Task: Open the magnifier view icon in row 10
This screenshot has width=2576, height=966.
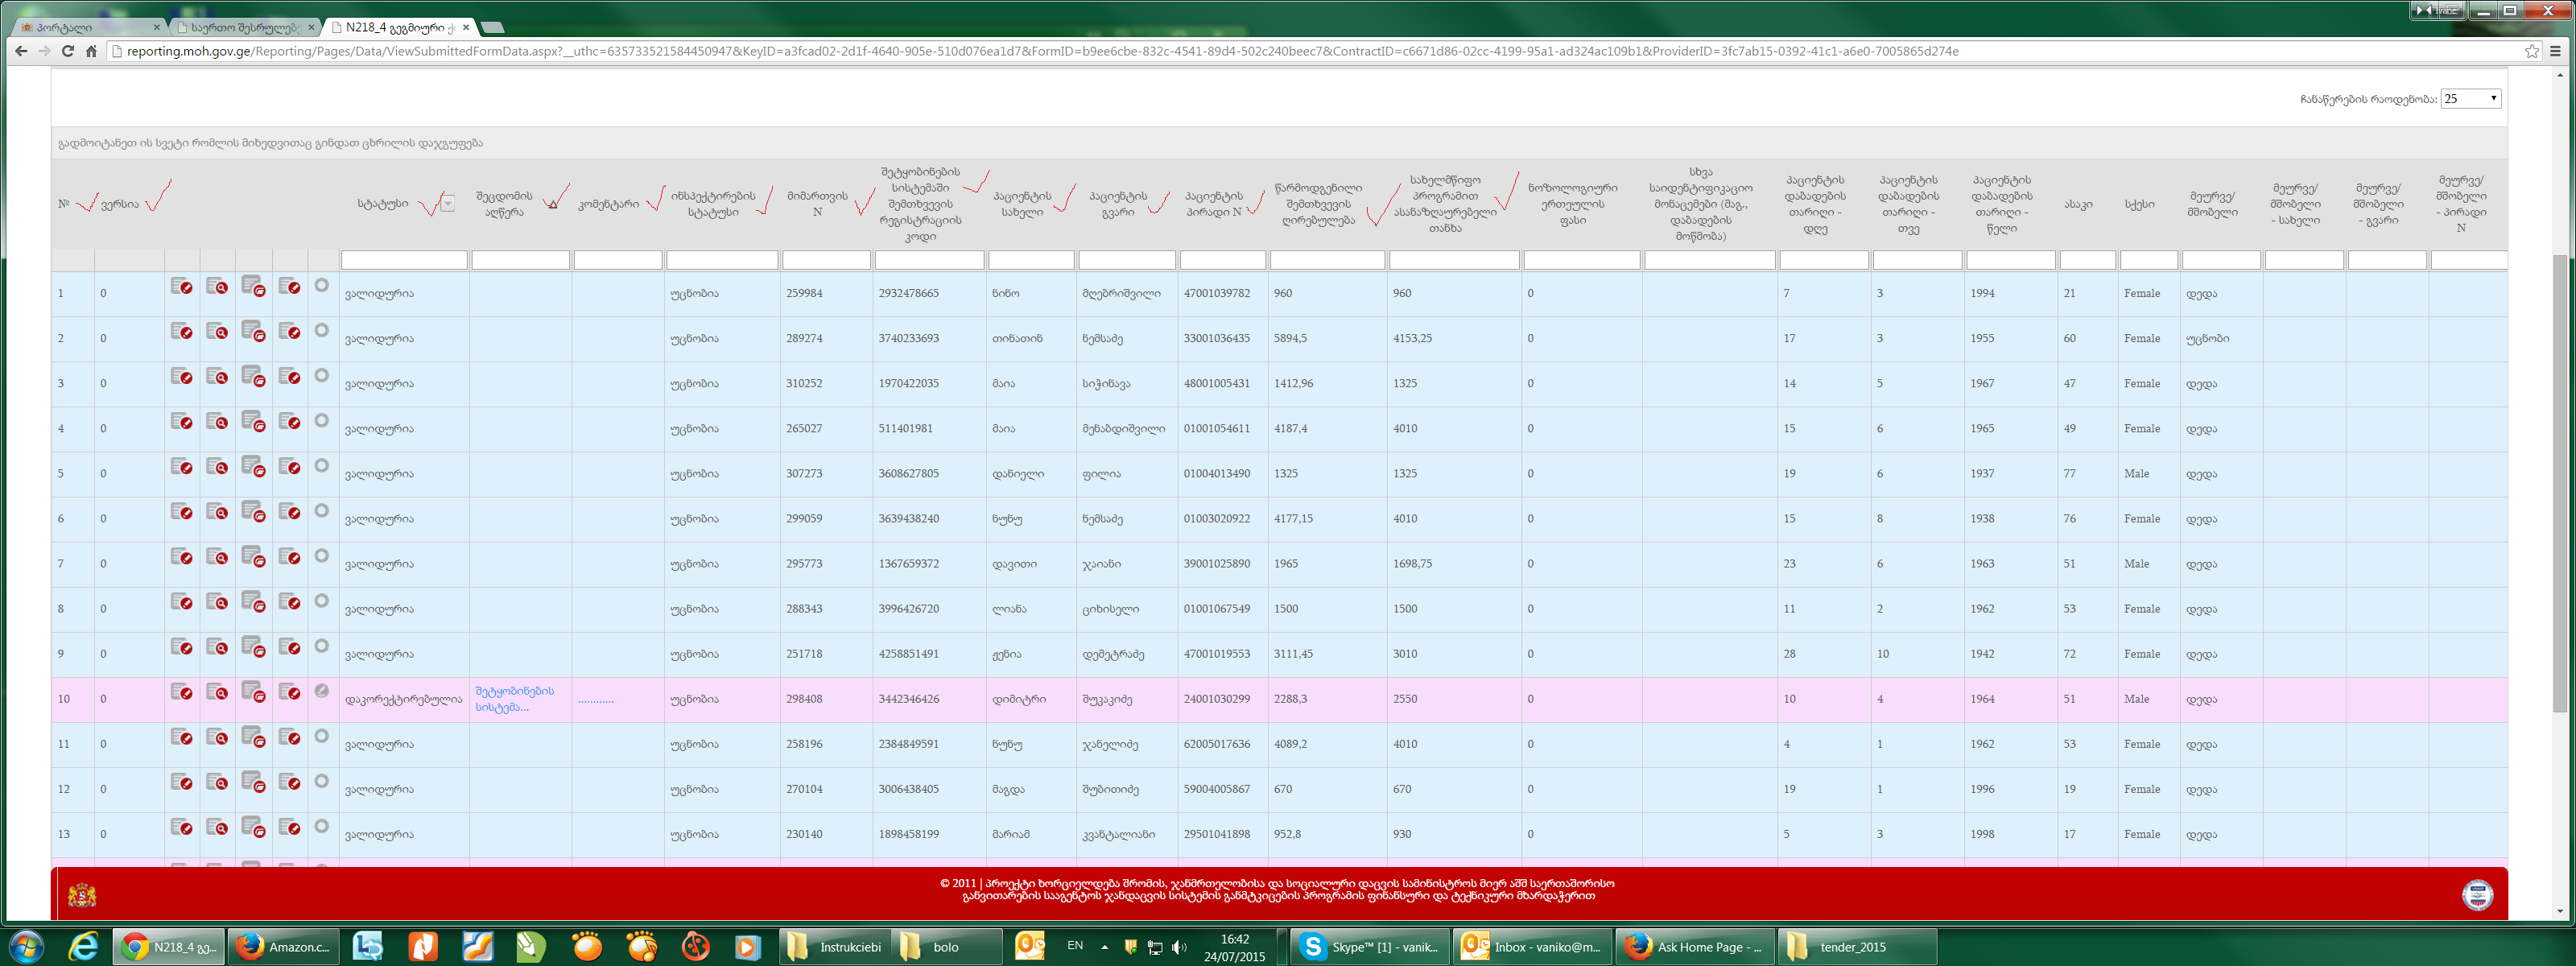Action: tap(217, 692)
